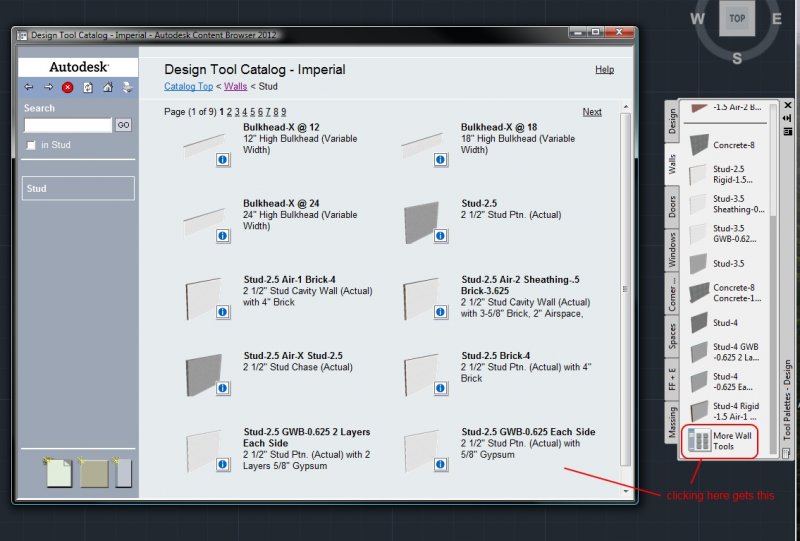Image resolution: width=800 pixels, height=541 pixels.
Task: Switch to the Design palette tab
Action: tap(672, 121)
